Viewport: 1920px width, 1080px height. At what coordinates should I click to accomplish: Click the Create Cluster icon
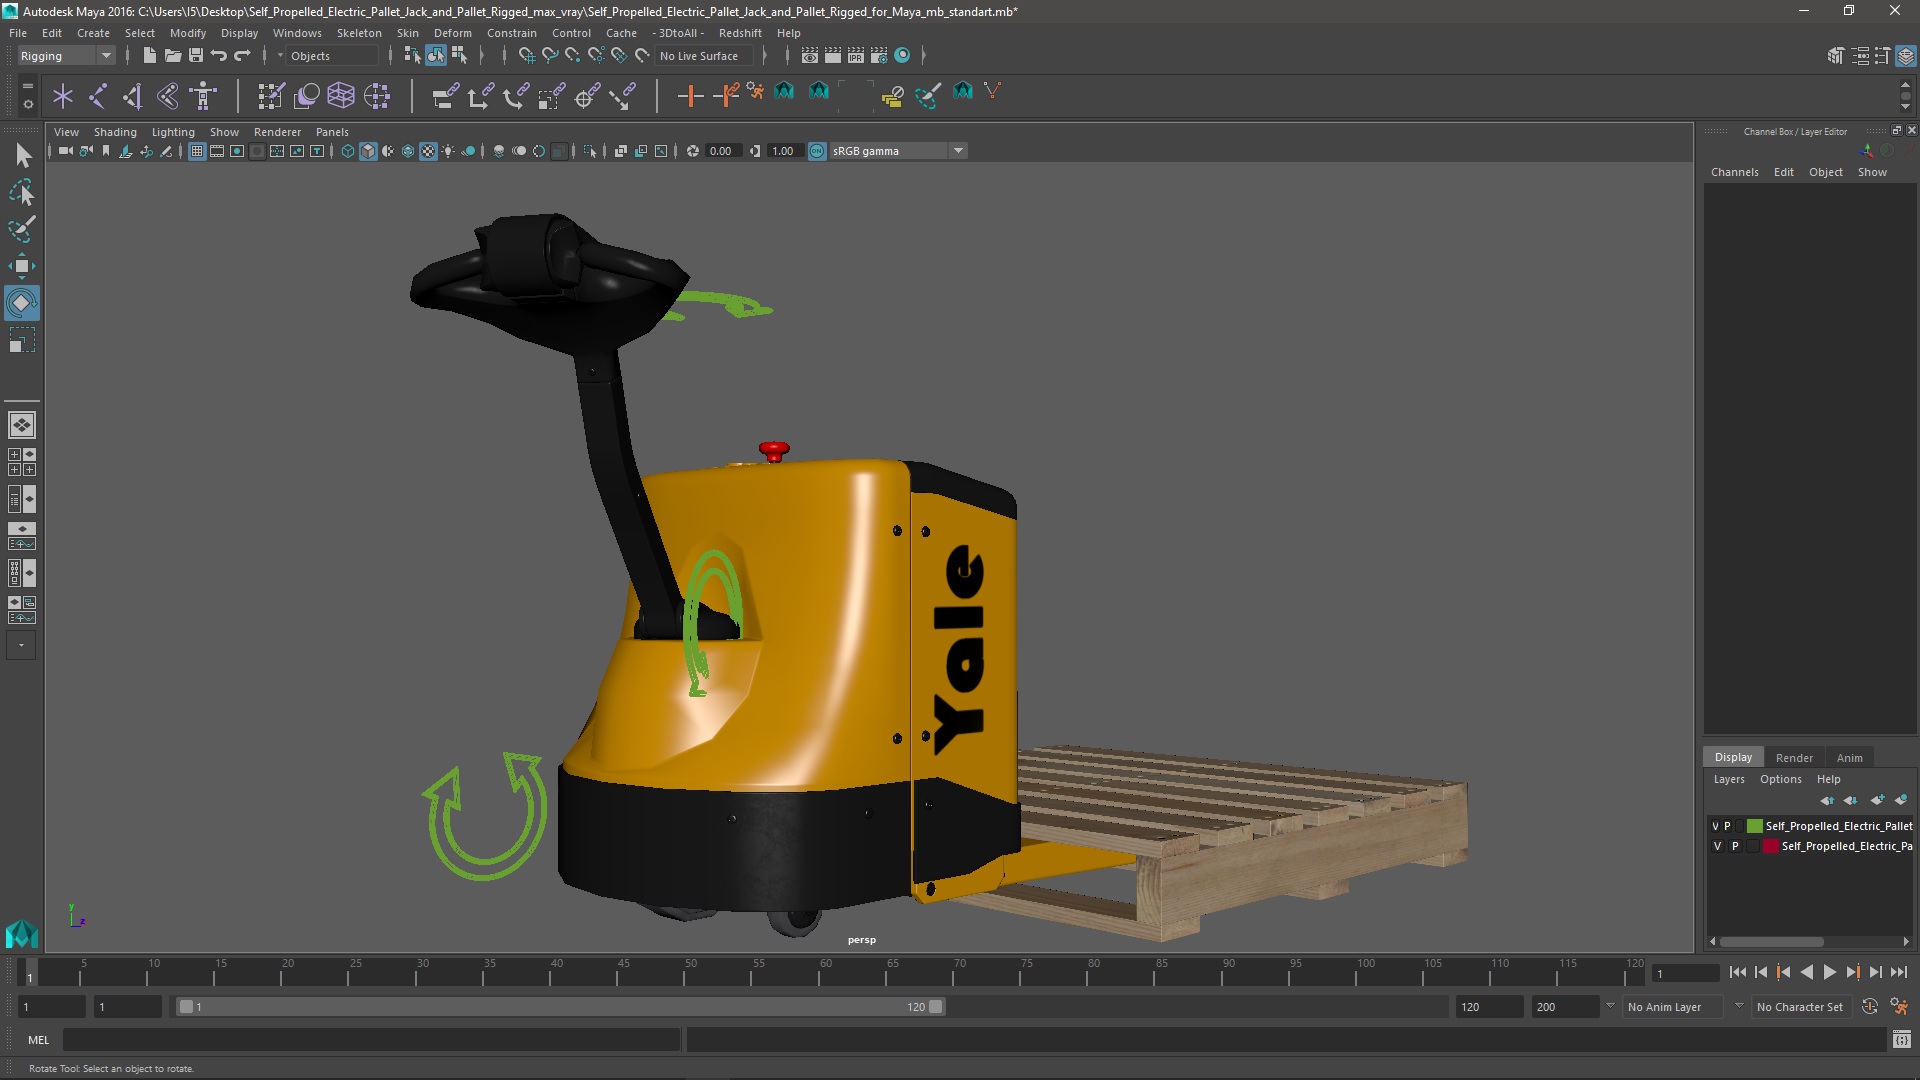pyautogui.click(x=377, y=96)
